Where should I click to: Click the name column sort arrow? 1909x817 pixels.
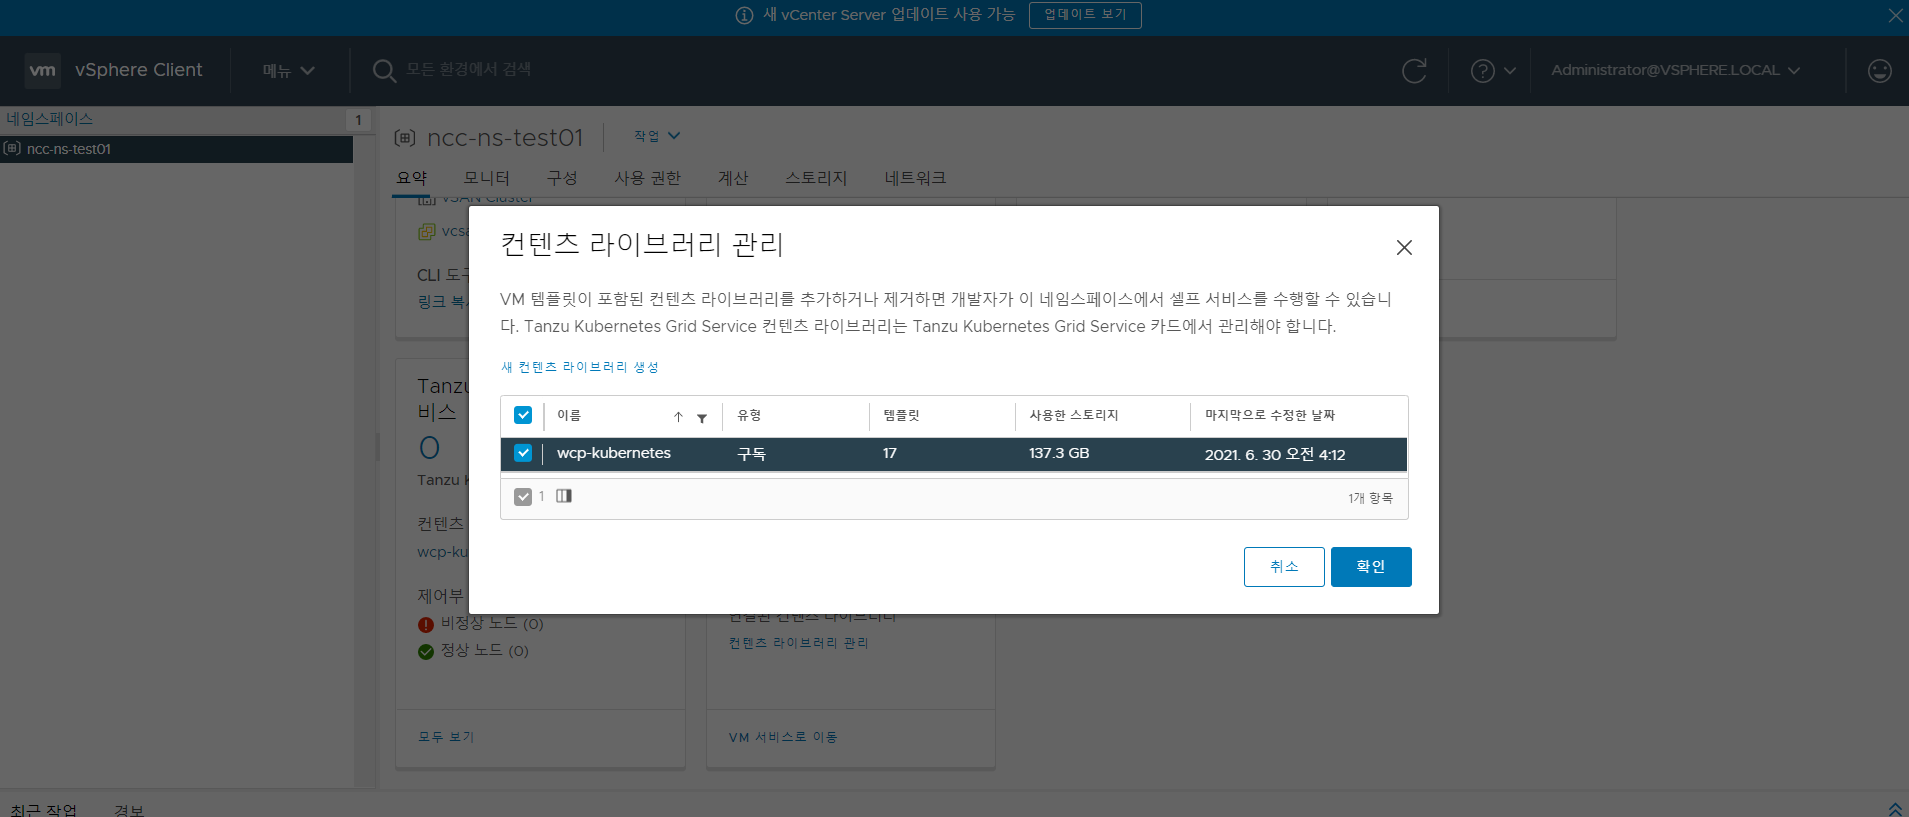coord(678,417)
